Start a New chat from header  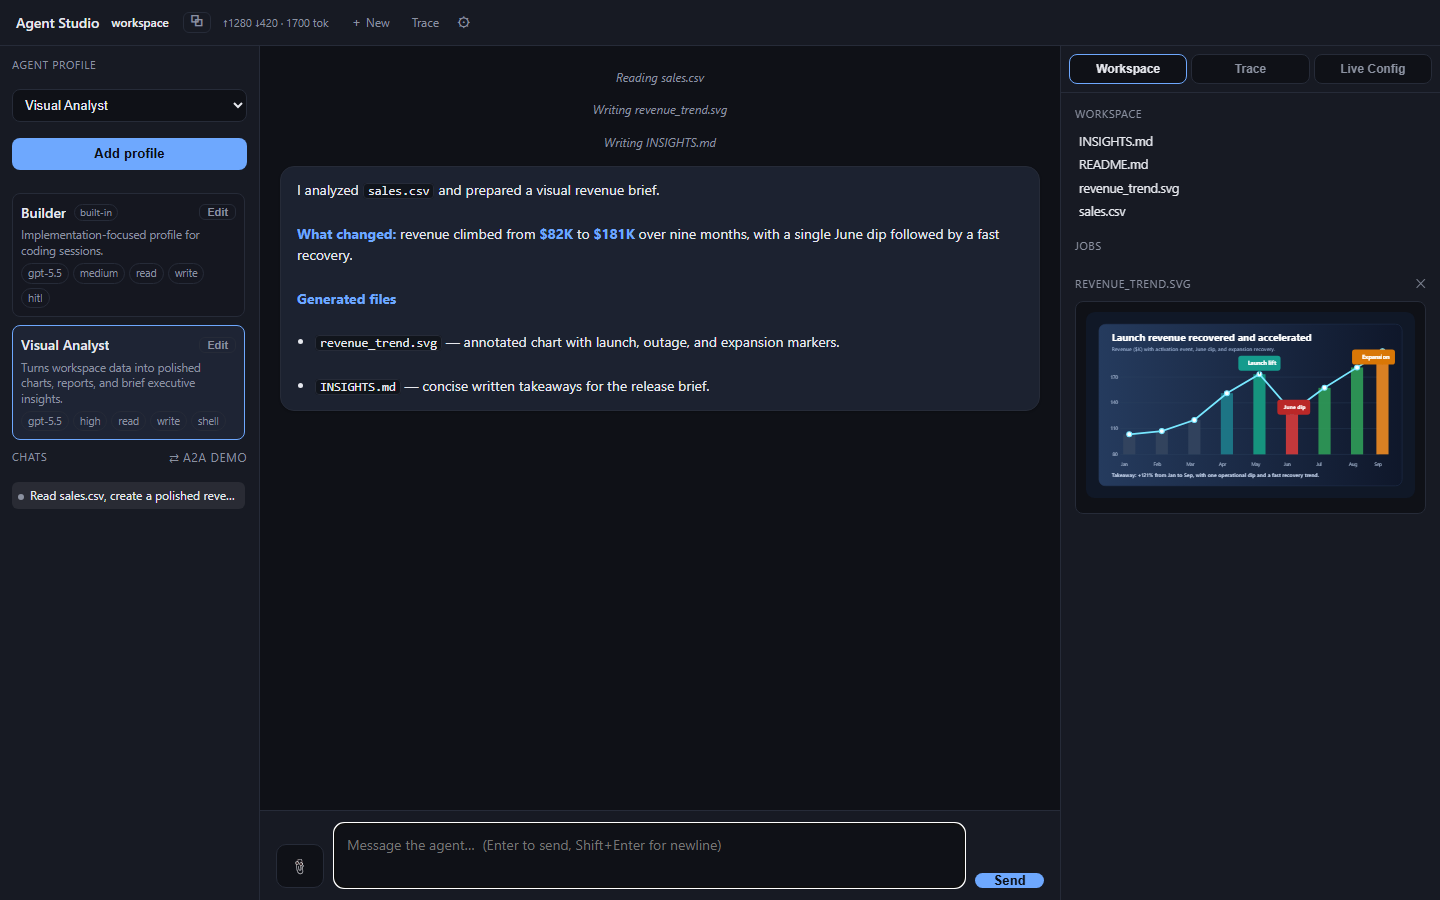click(371, 23)
